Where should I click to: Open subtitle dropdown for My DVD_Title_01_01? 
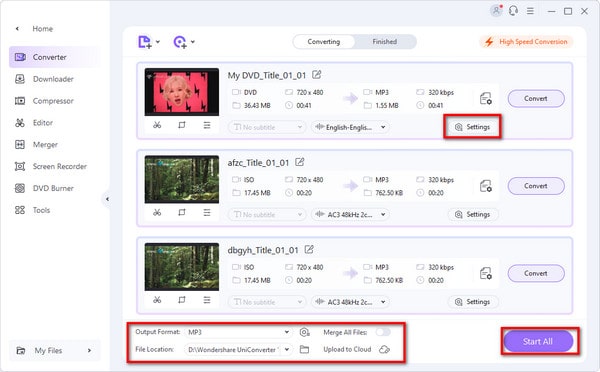[267, 127]
